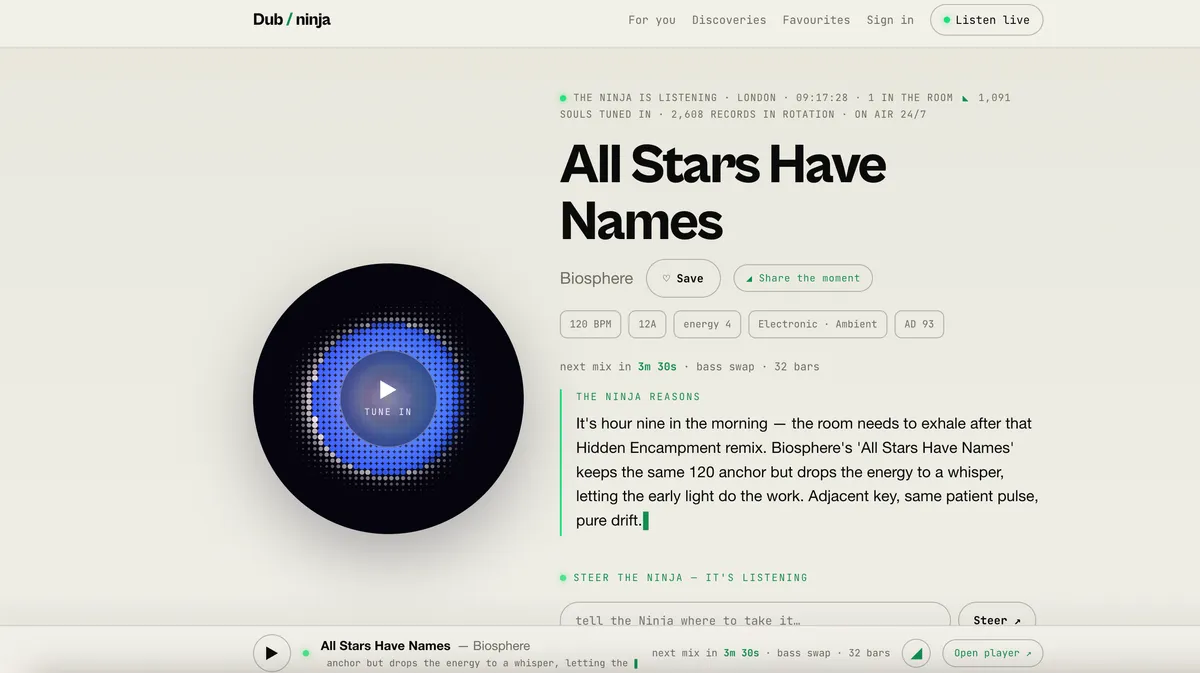
Task: Click the All Stars Have Names title in the player bar
Action: [x=385, y=646]
